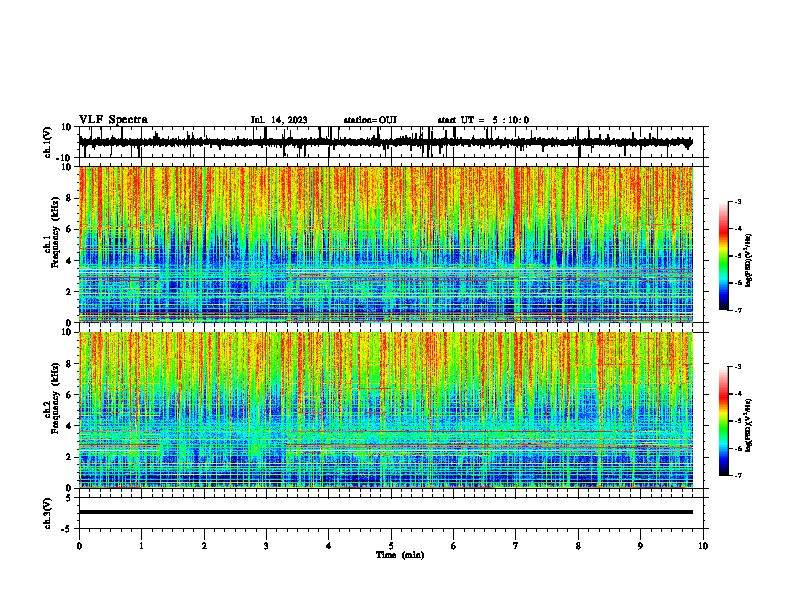Click the "5" tick on ch.3(V) axis
Image resolution: width=792 pixels, height=612 pixels.
(69, 498)
